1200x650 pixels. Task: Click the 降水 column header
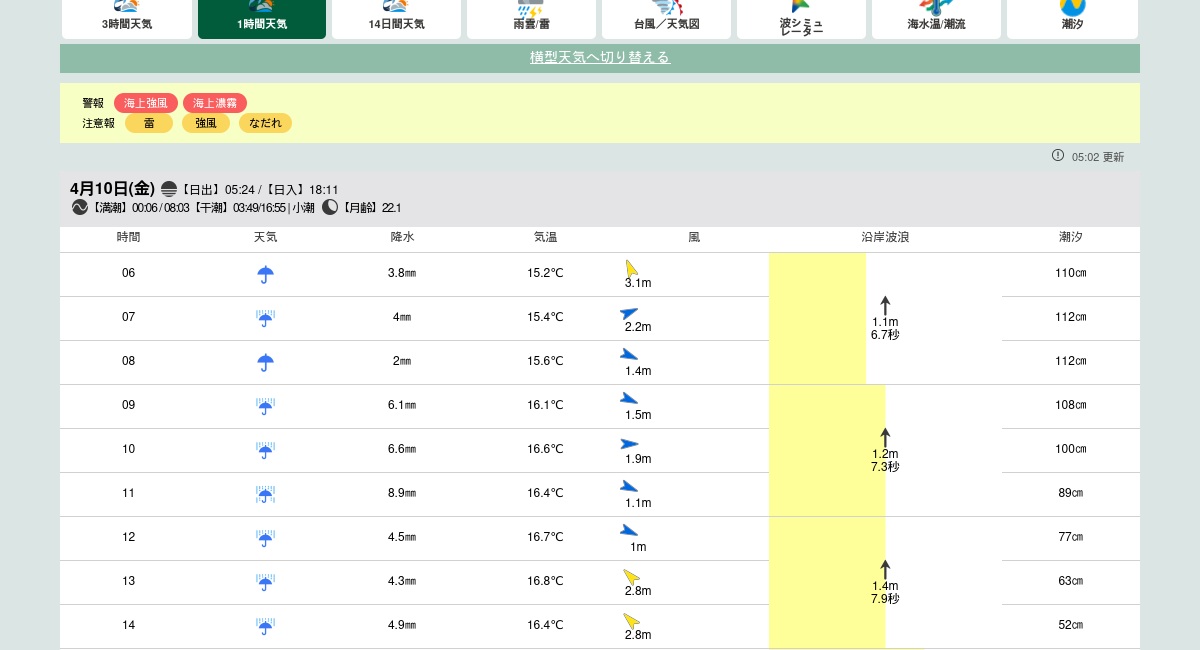pyautogui.click(x=402, y=237)
